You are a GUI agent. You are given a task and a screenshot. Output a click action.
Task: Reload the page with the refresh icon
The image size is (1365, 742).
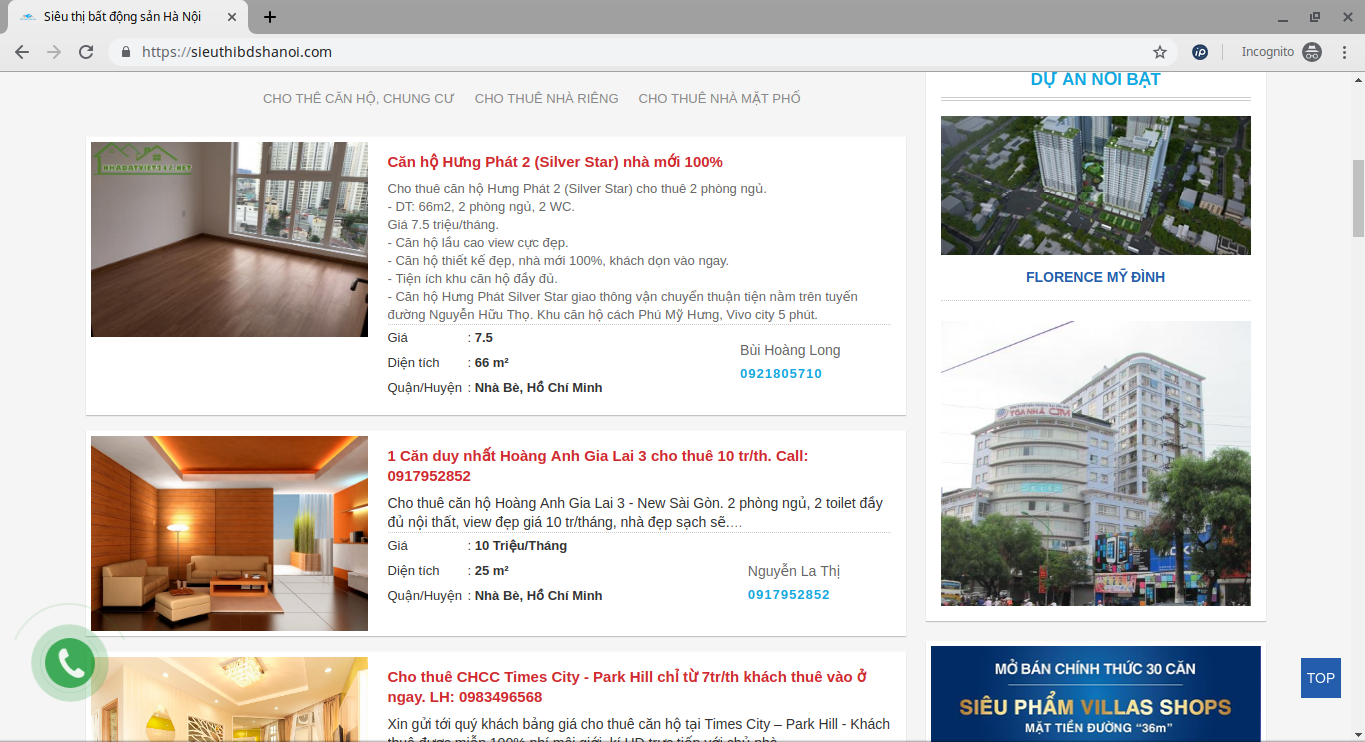86,52
